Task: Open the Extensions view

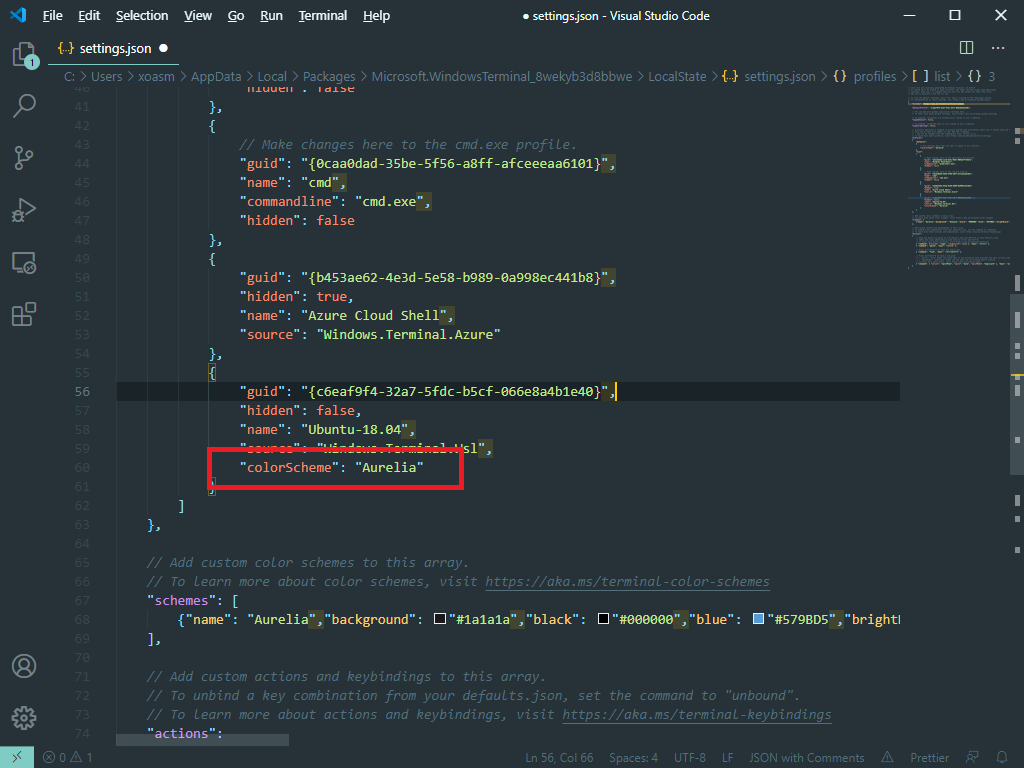Action: click(24, 314)
